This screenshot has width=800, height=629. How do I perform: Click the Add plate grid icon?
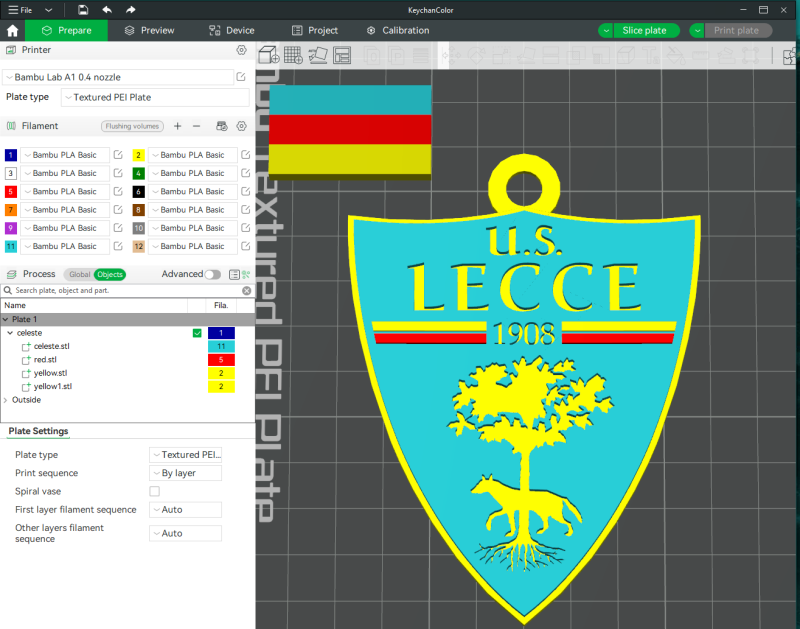(293, 55)
